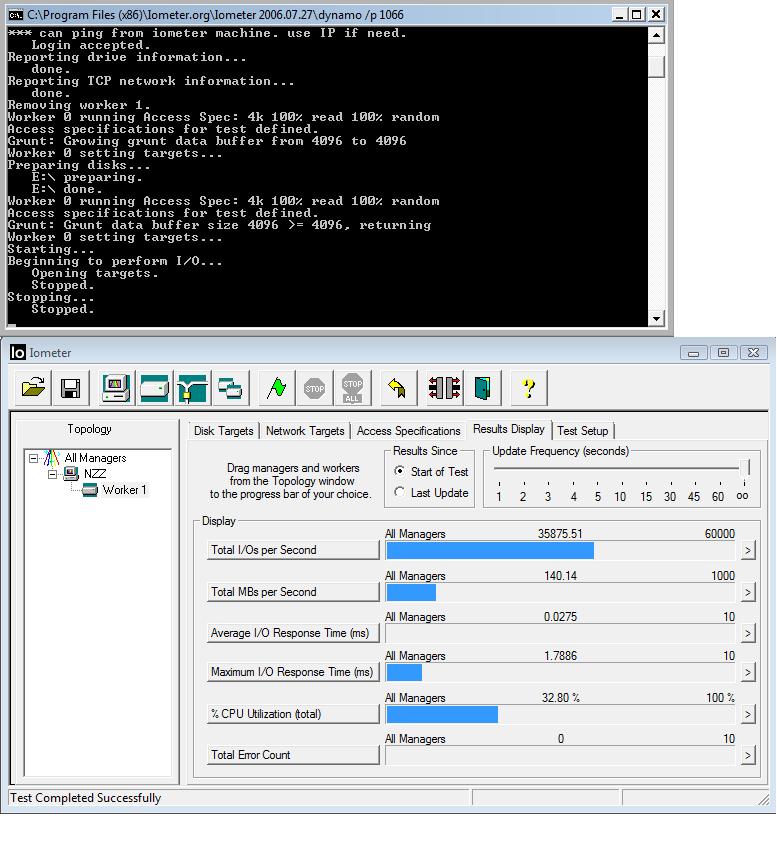The image size is (777, 841).
Task: Select the Results Display tab
Action: 508,429
